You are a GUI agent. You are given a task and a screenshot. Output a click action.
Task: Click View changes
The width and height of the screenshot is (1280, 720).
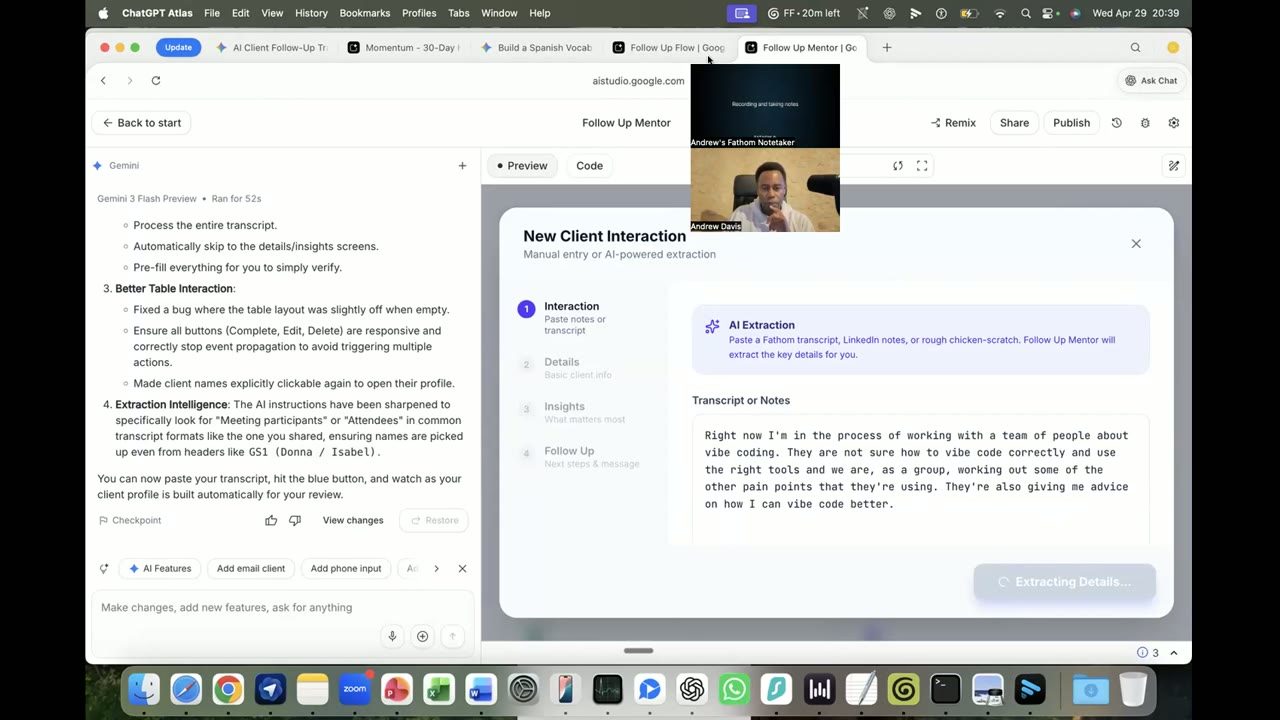pyautogui.click(x=353, y=520)
